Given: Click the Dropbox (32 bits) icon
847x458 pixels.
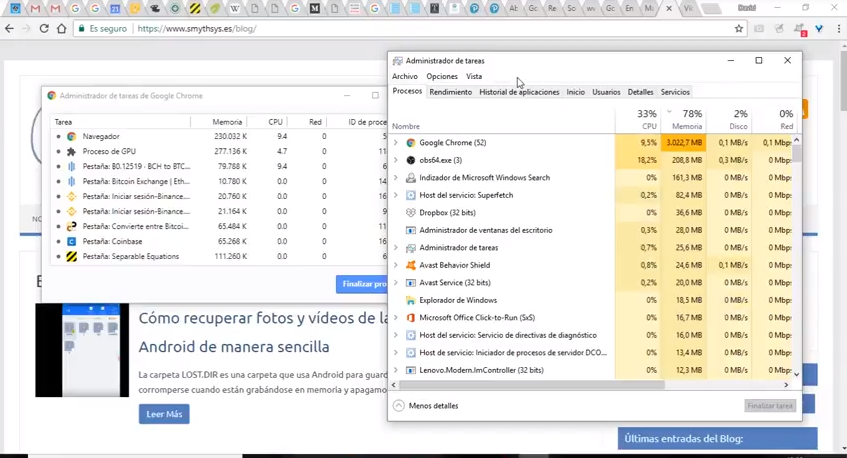Looking at the screenshot, I should [x=411, y=213].
